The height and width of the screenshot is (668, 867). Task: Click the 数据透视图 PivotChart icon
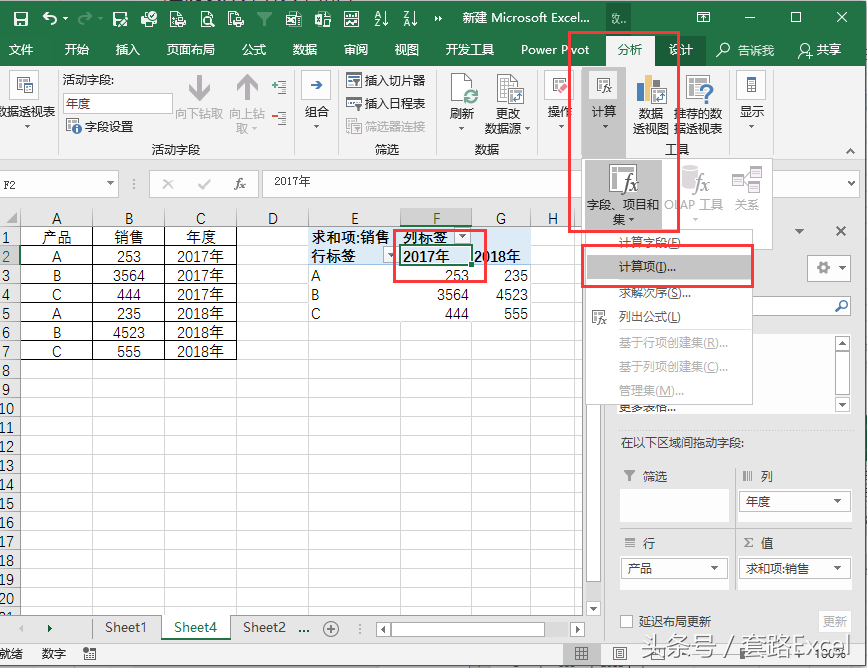651,105
